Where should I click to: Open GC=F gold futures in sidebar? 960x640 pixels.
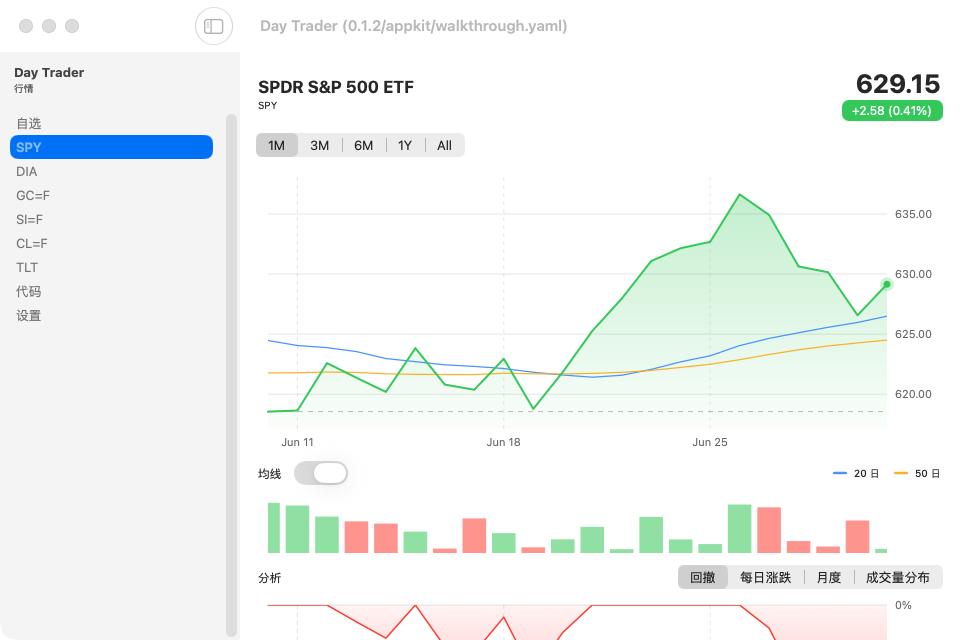pos(111,195)
